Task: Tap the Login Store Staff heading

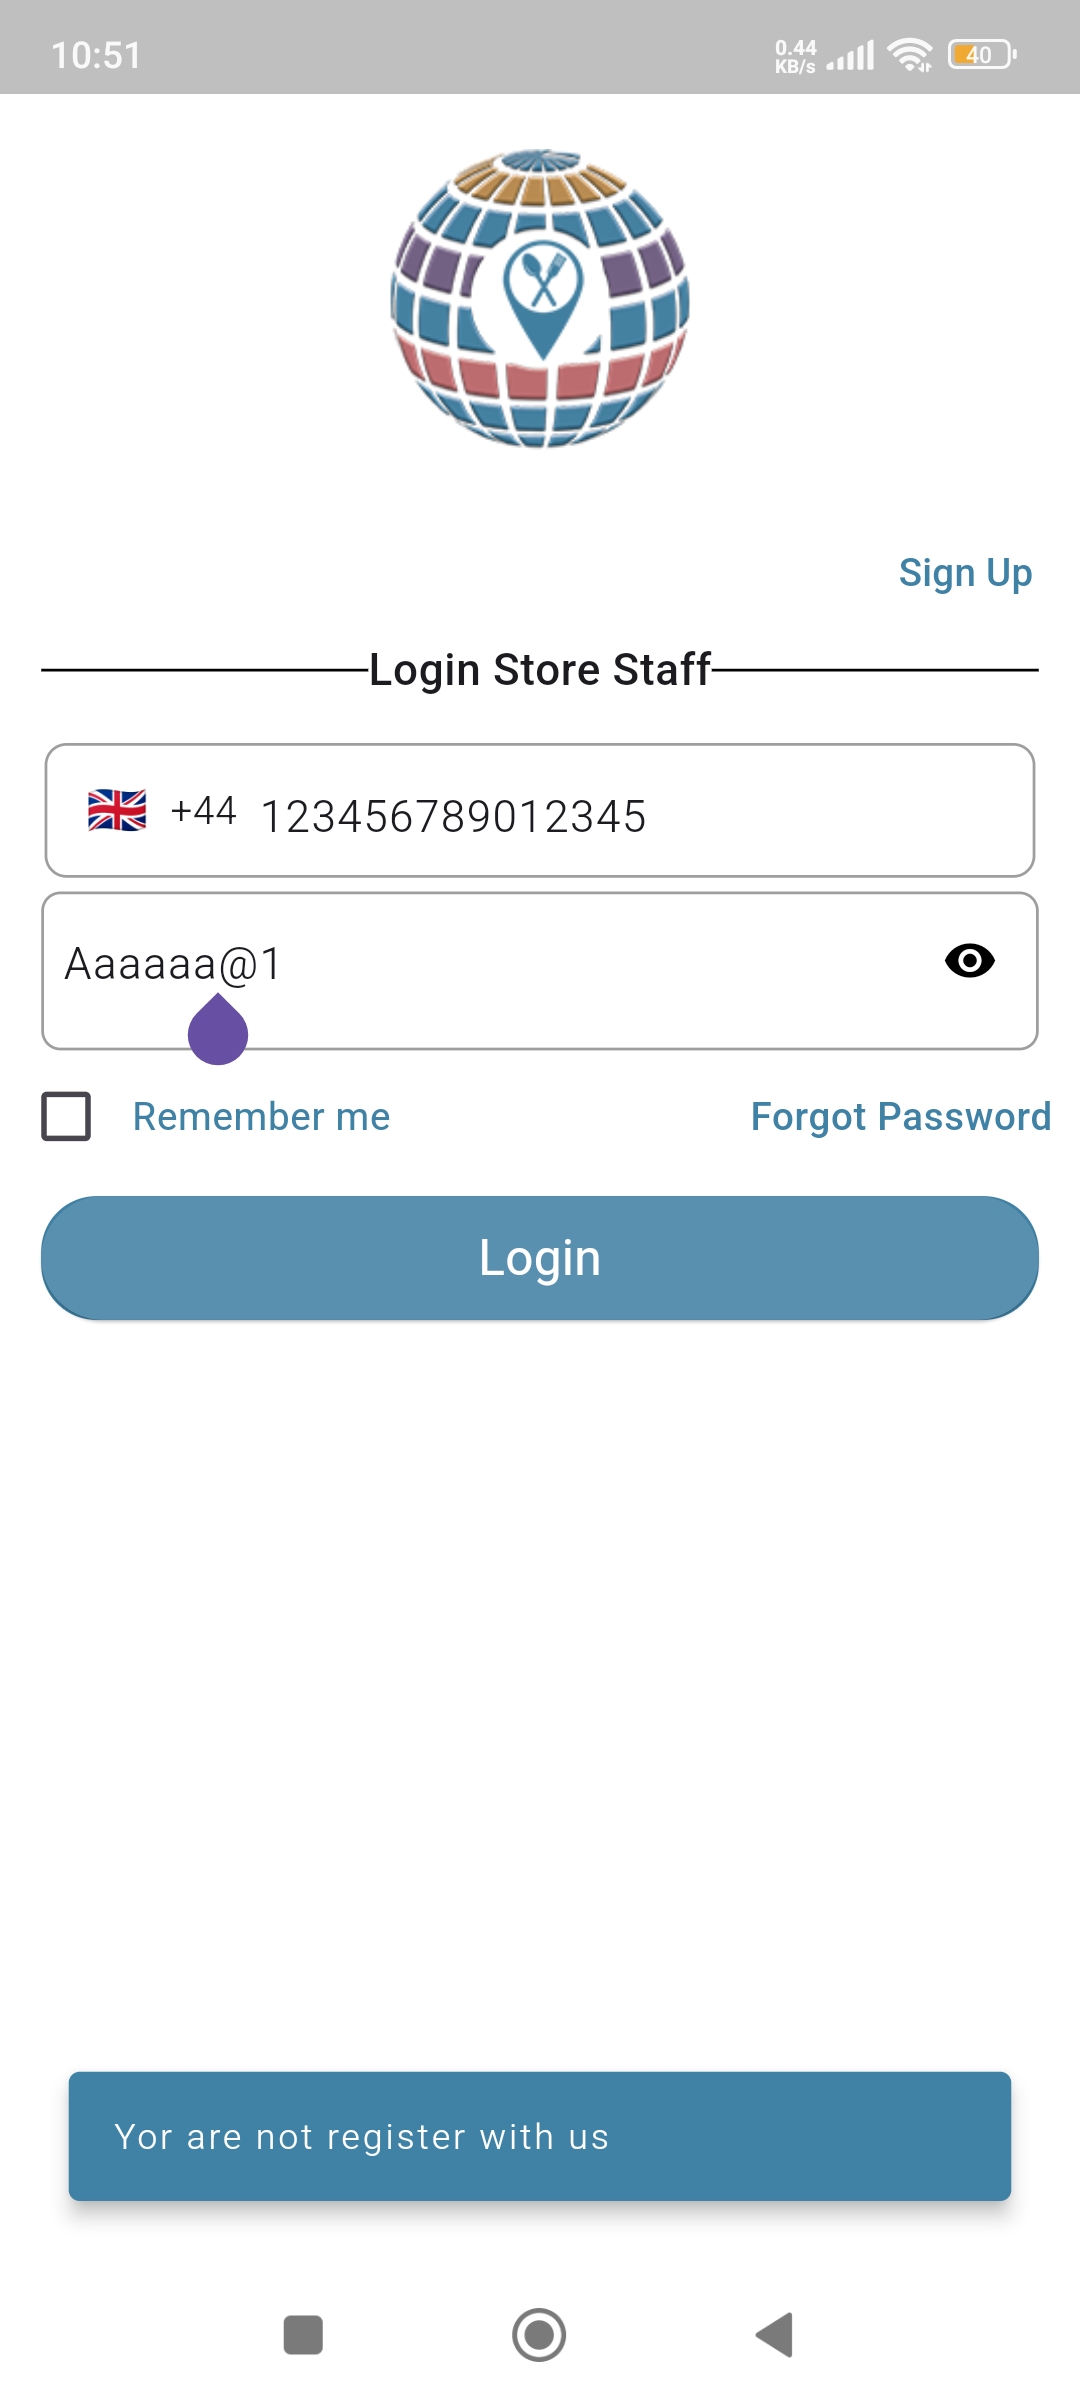Action: 540,670
